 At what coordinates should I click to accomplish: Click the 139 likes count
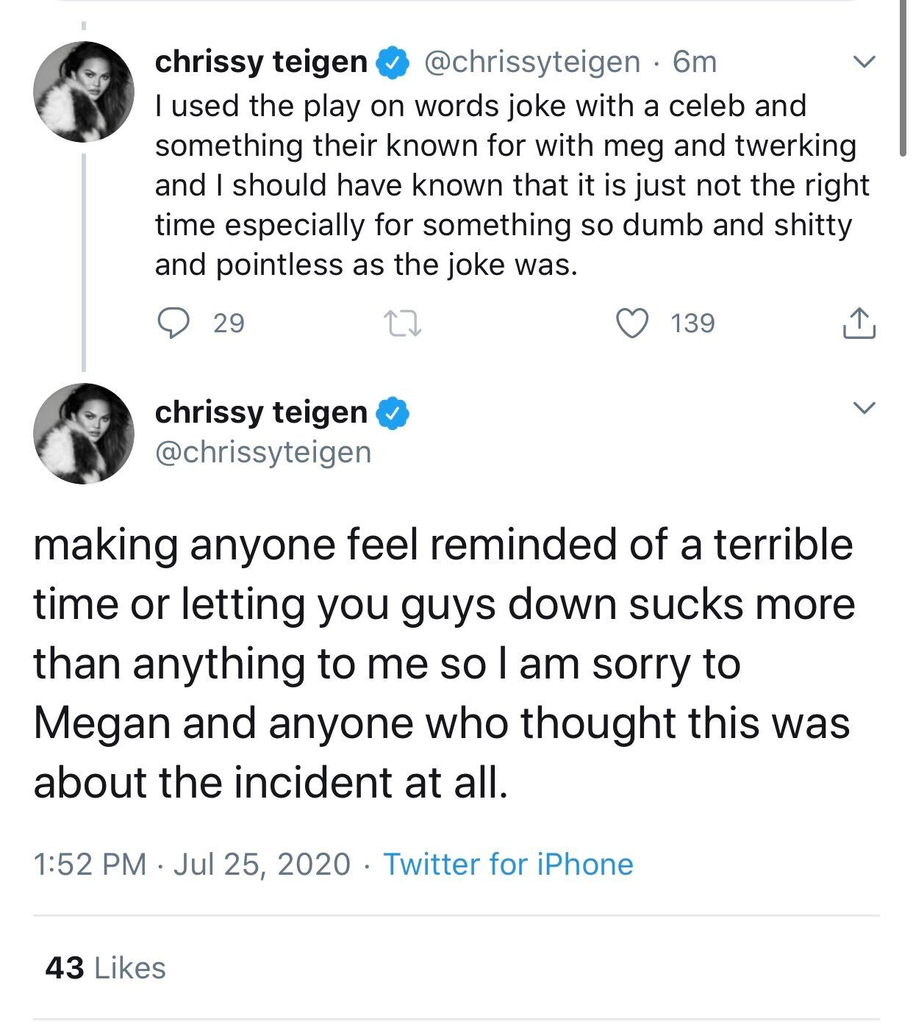(x=692, y=324)
